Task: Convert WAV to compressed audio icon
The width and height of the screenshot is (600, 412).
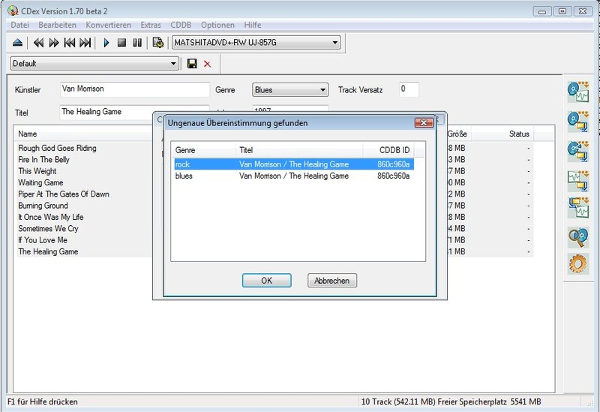Action: click(578, 181)
